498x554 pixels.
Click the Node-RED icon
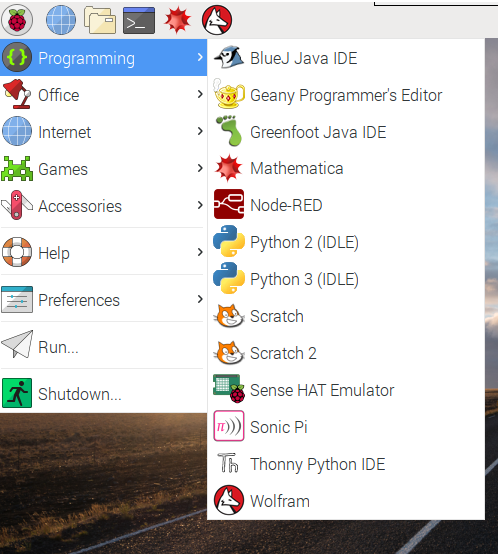[229, 204]
